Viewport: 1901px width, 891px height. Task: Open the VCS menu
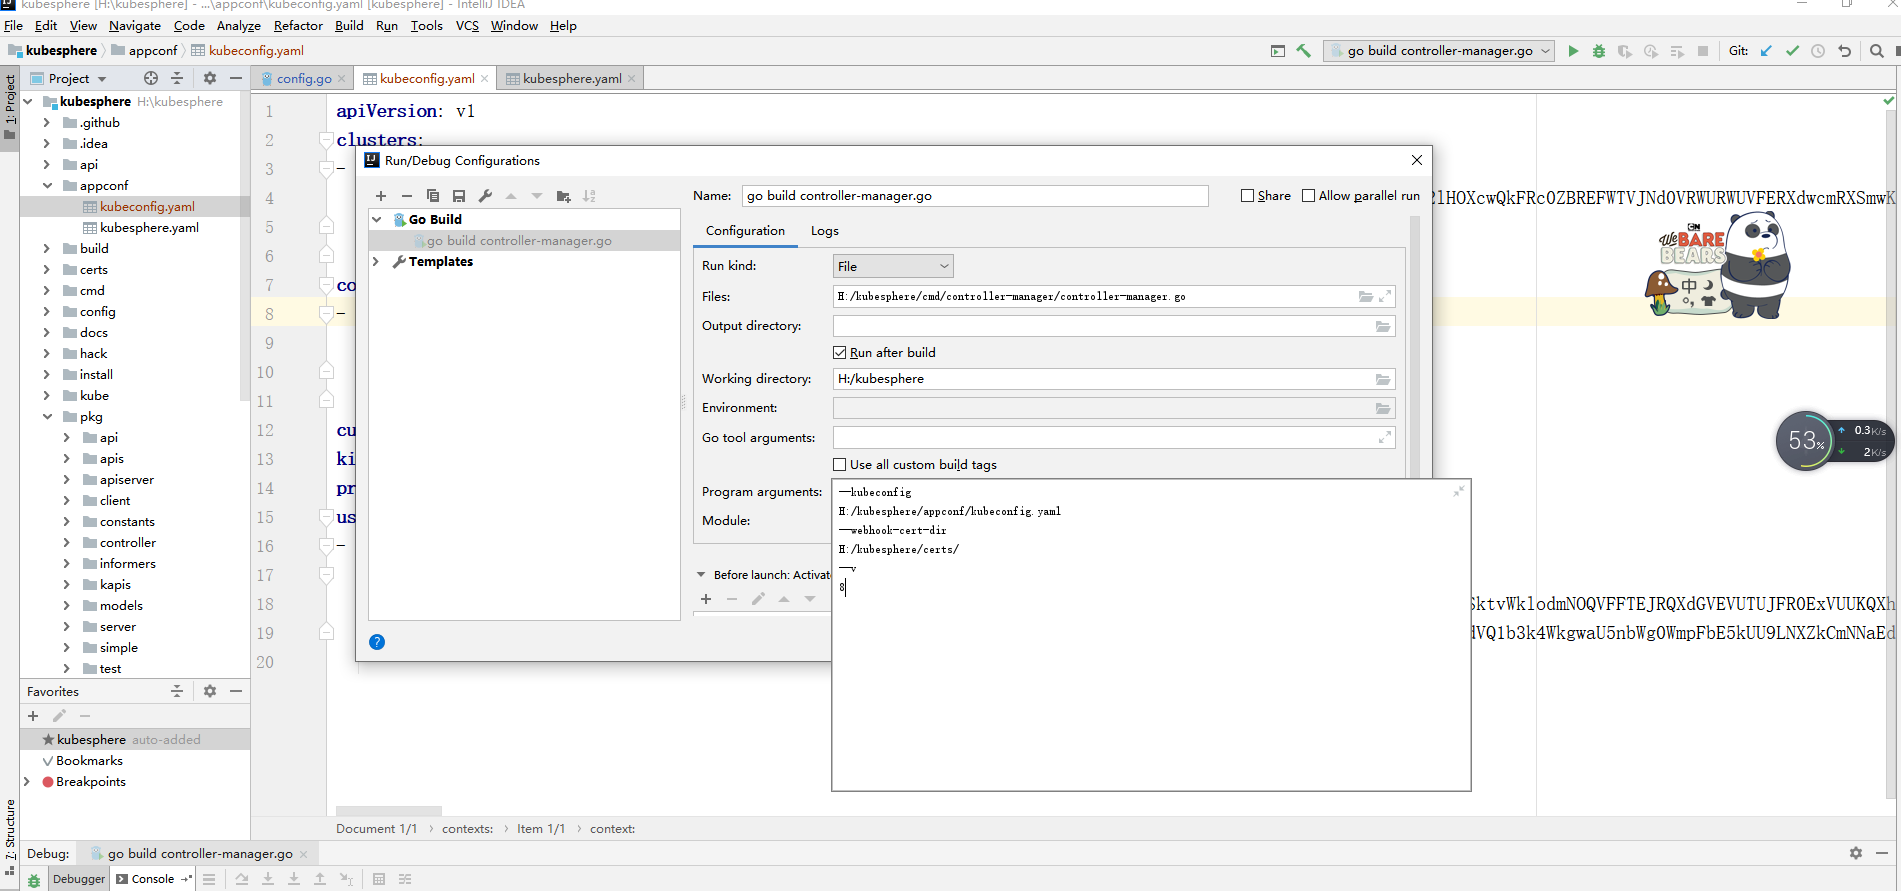pyautogui.click(x=467, y=26)
